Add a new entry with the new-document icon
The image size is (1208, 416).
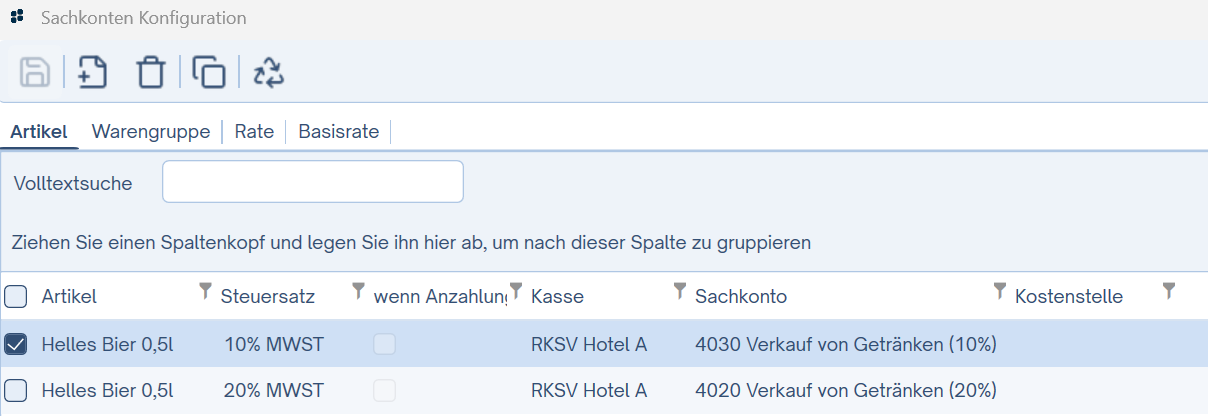tap(93, 72)
